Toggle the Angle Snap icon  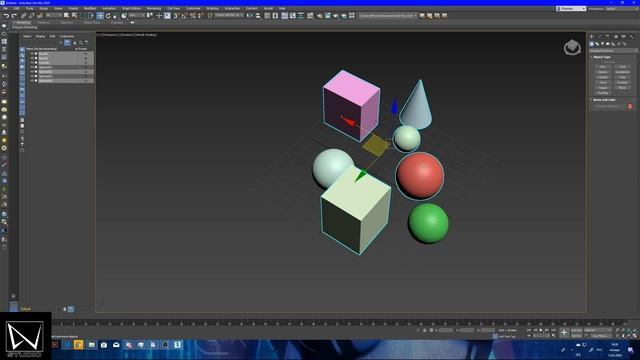click(x=184, y=16)
